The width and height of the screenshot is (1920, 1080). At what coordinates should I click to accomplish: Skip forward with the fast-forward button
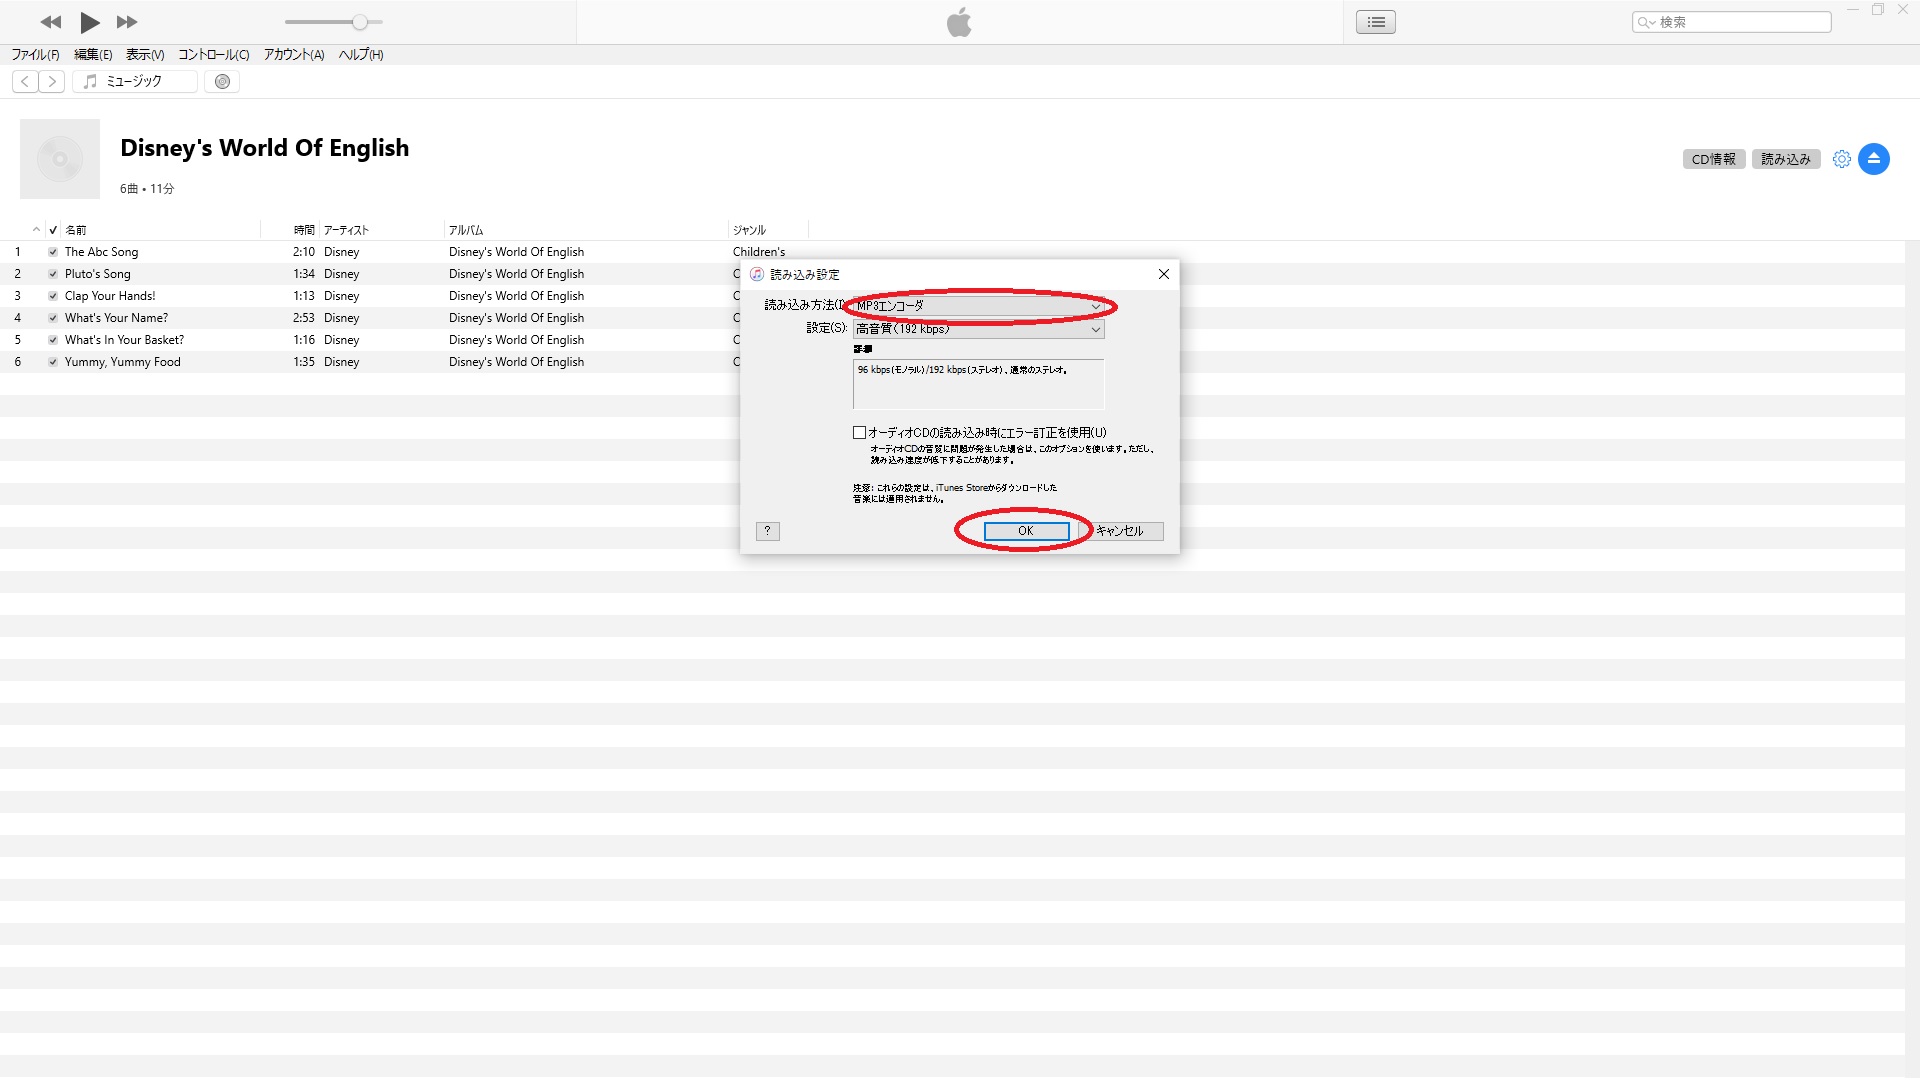(127, 22)
